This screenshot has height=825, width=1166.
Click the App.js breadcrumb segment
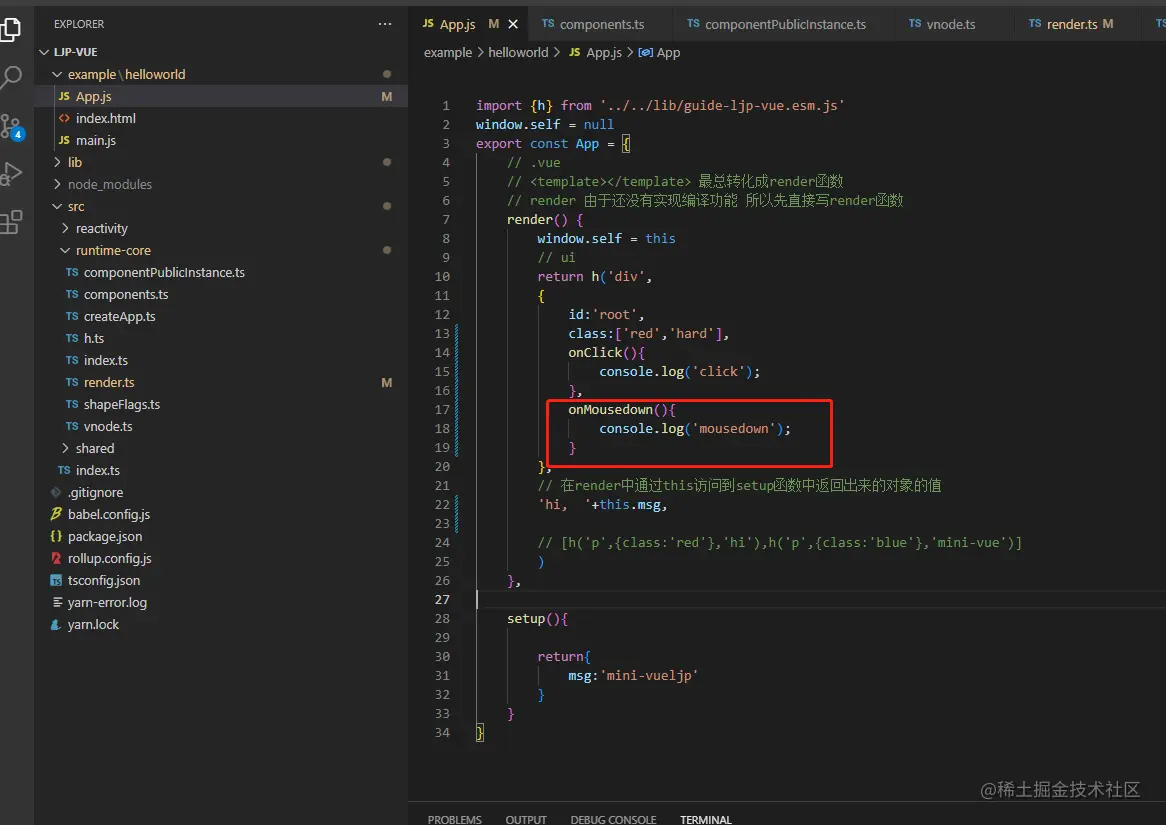pos(604,53)
